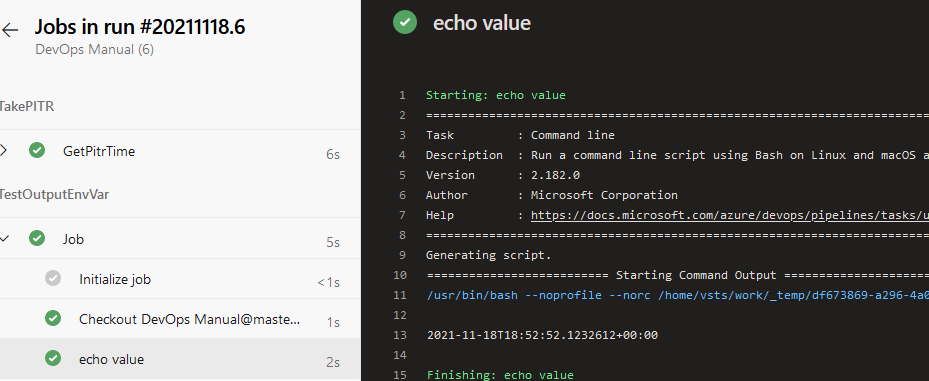Viewport: 929px width, 381px height.
Task: Click the success icon in the log header
Action: pos(405,23)
